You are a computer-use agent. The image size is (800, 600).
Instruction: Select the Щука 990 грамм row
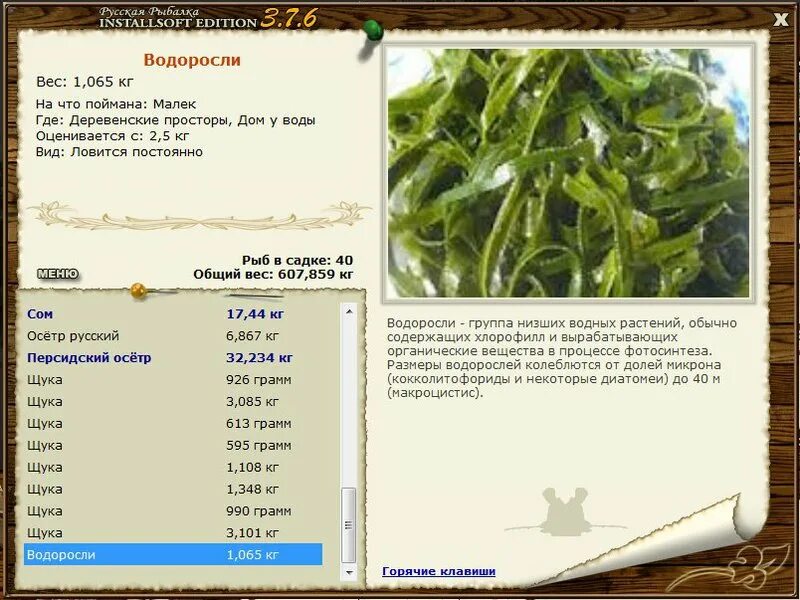(x=173, y=511)
